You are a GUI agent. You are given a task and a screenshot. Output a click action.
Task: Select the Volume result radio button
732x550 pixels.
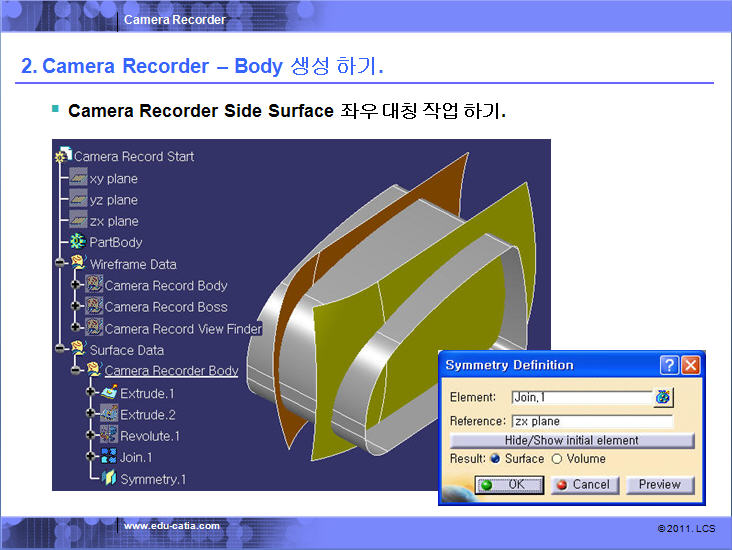(557, 459)
